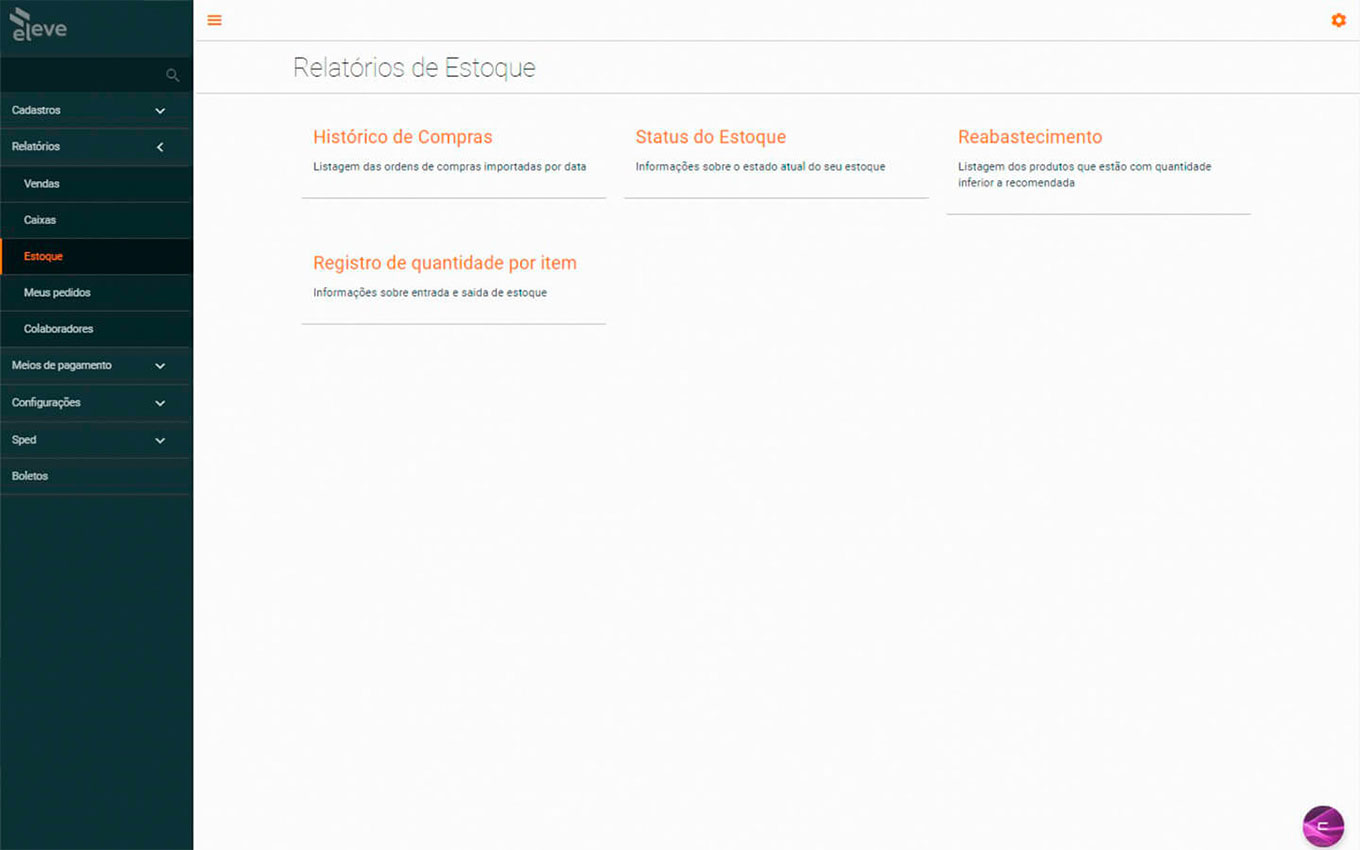Expand the Configurações chevron
The width and height of the screenshot is (1360, 850).
[160, 403]
